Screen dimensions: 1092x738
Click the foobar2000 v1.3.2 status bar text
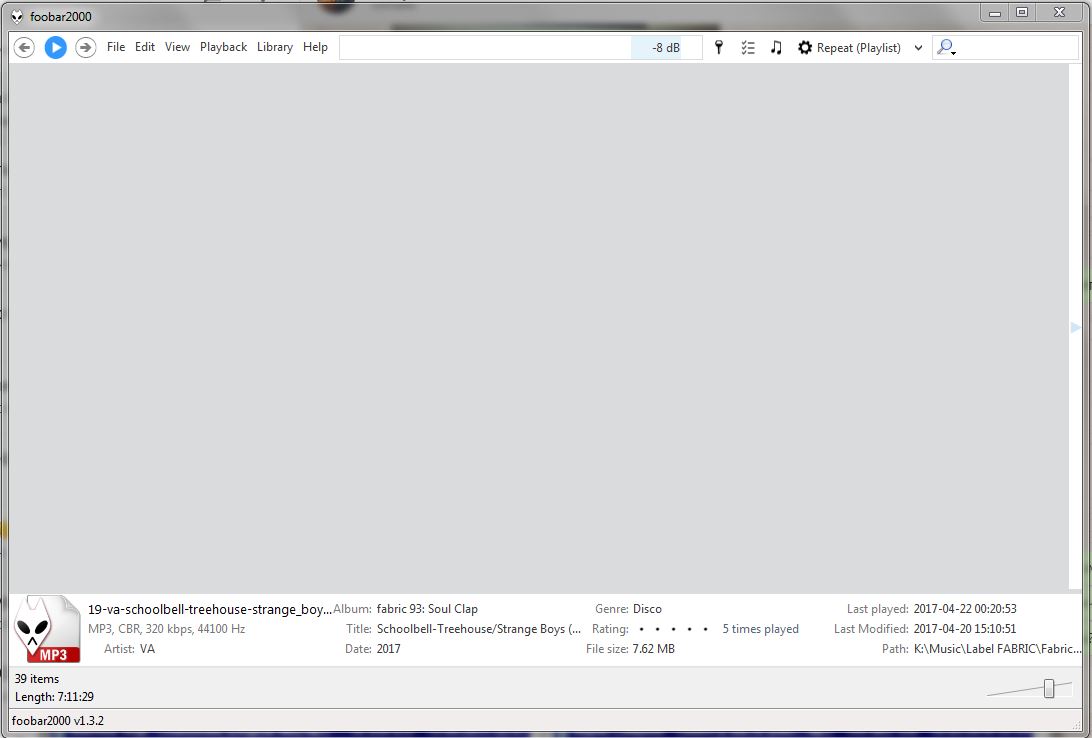tap(58, 721)
